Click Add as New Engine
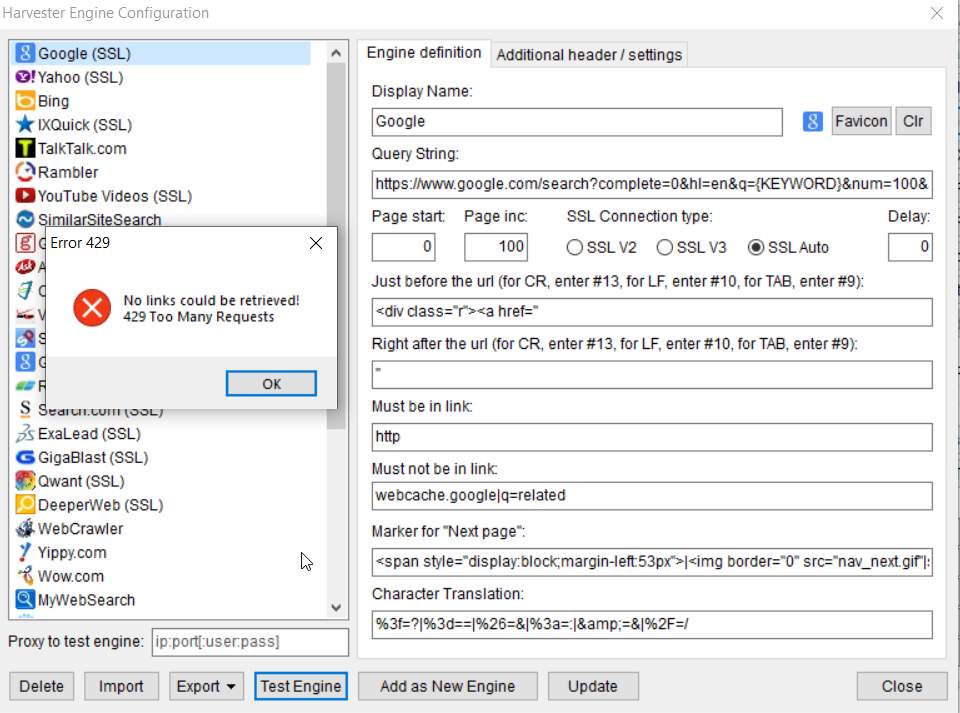Screen dimensions: 960x713 (x=448, y=686)
